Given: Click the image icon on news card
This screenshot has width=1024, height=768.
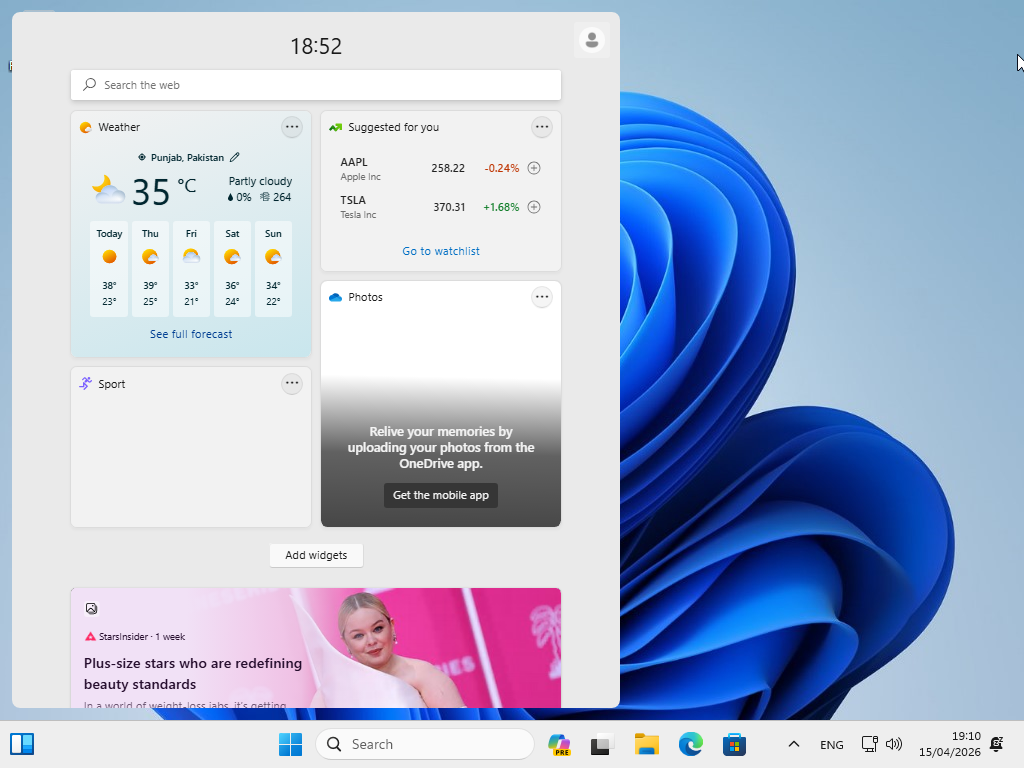Looking at the screenshot, I should tap(91, 609).
